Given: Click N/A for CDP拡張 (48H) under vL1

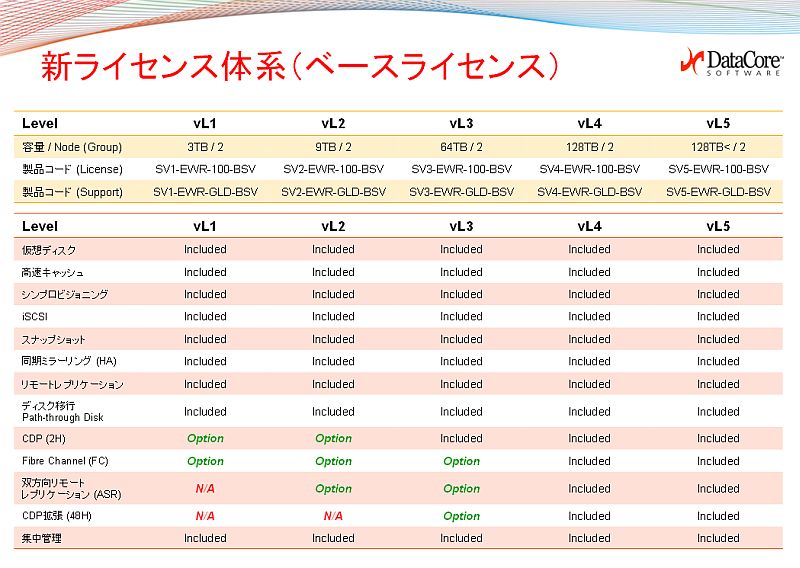Looking at the screenshot, I should click(x=205, y=516).
